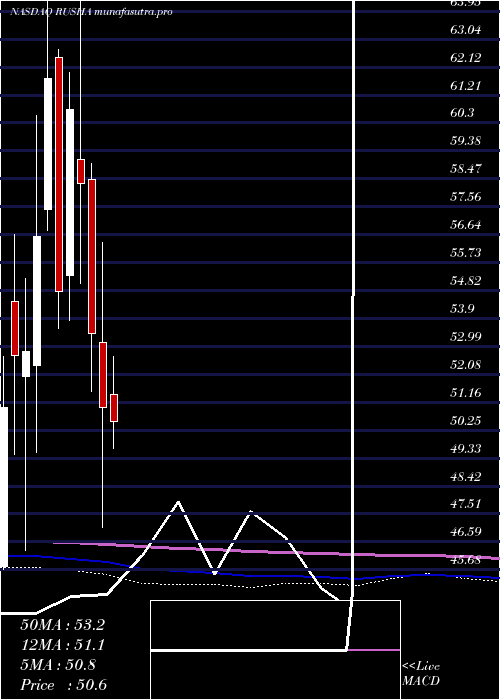Click the 58.47 price axis label
Screen dimensions: 500x700
click(x=466, y=169)
